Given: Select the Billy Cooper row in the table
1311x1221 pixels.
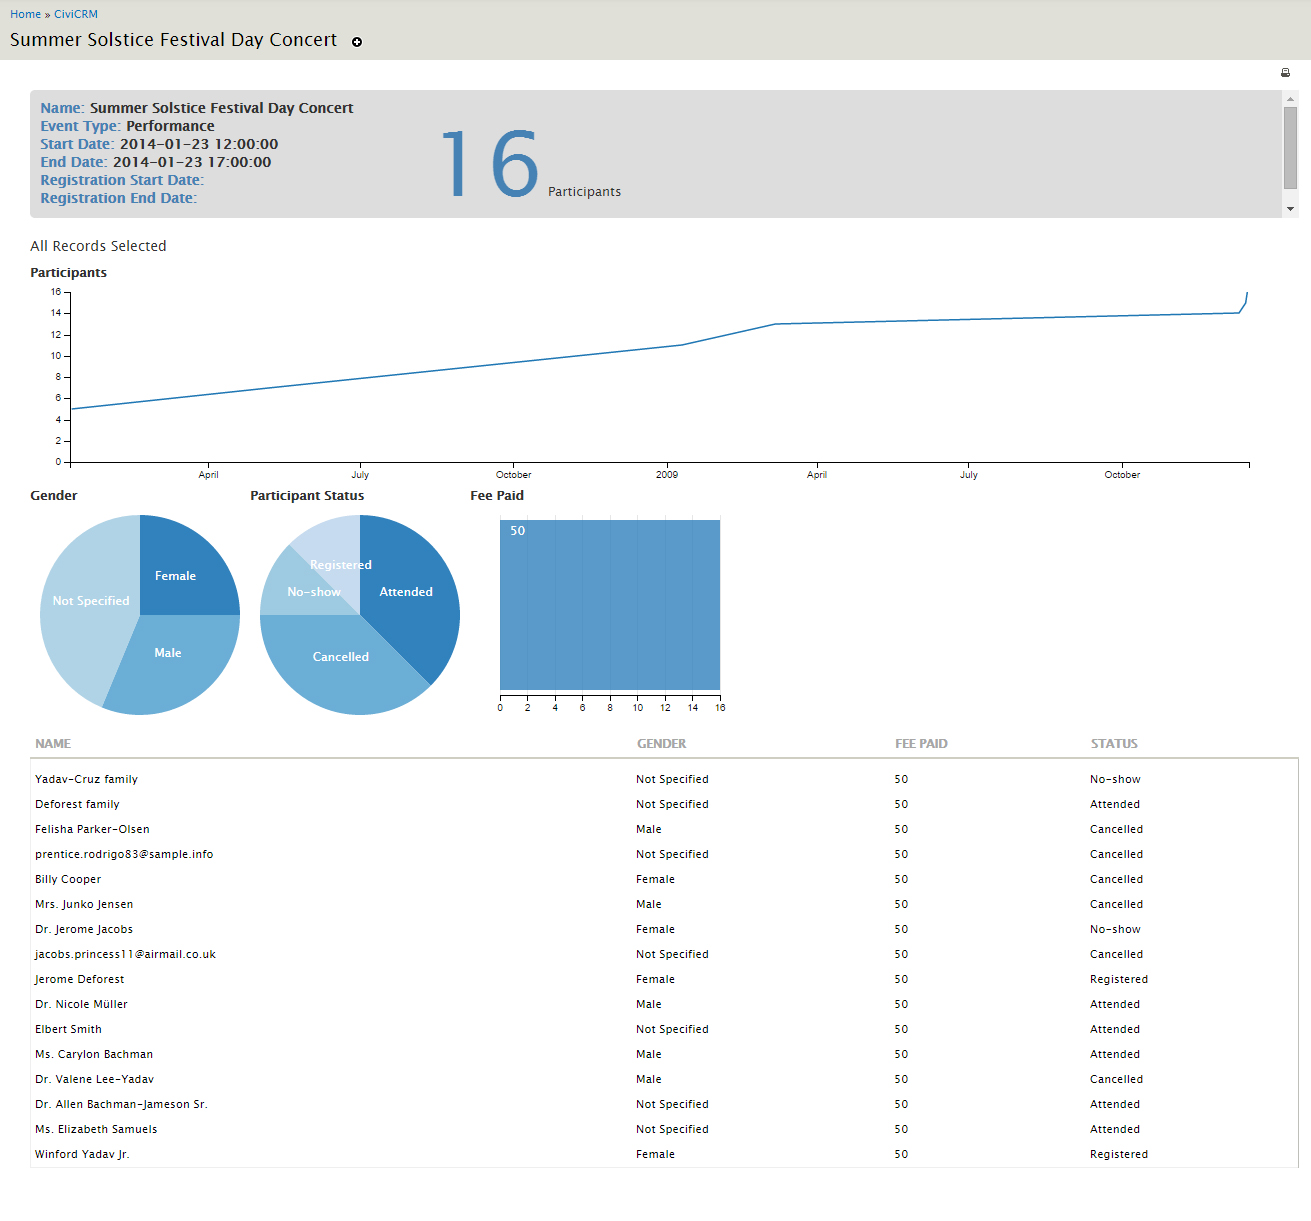Looking at the screenshot, I should point(68,879).
